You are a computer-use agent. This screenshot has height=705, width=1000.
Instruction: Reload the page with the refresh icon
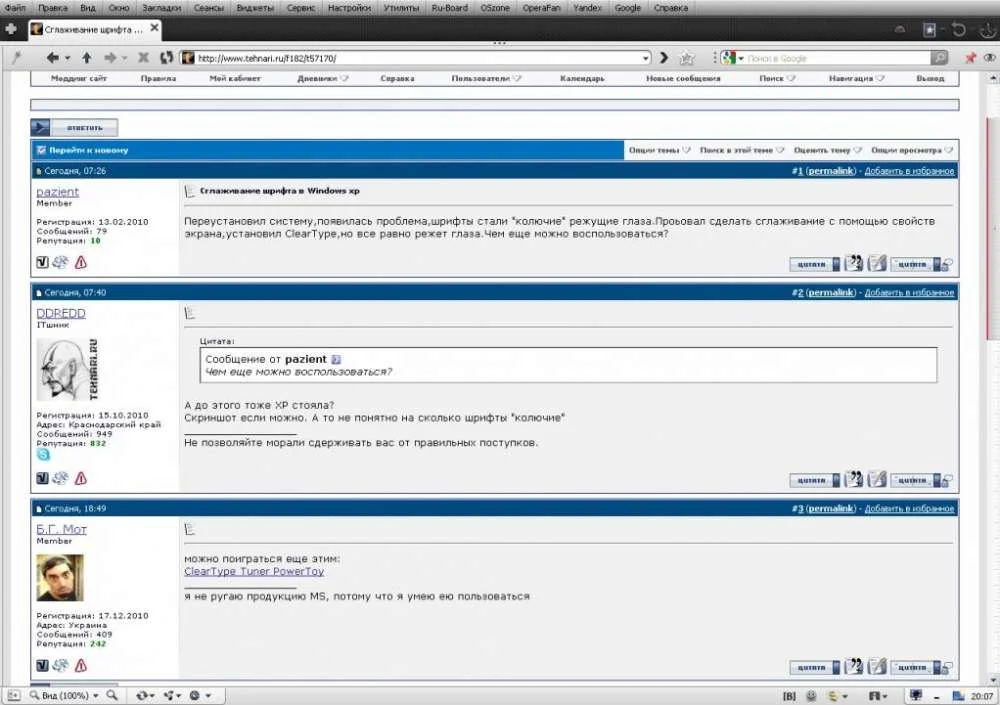click(166, 58)
